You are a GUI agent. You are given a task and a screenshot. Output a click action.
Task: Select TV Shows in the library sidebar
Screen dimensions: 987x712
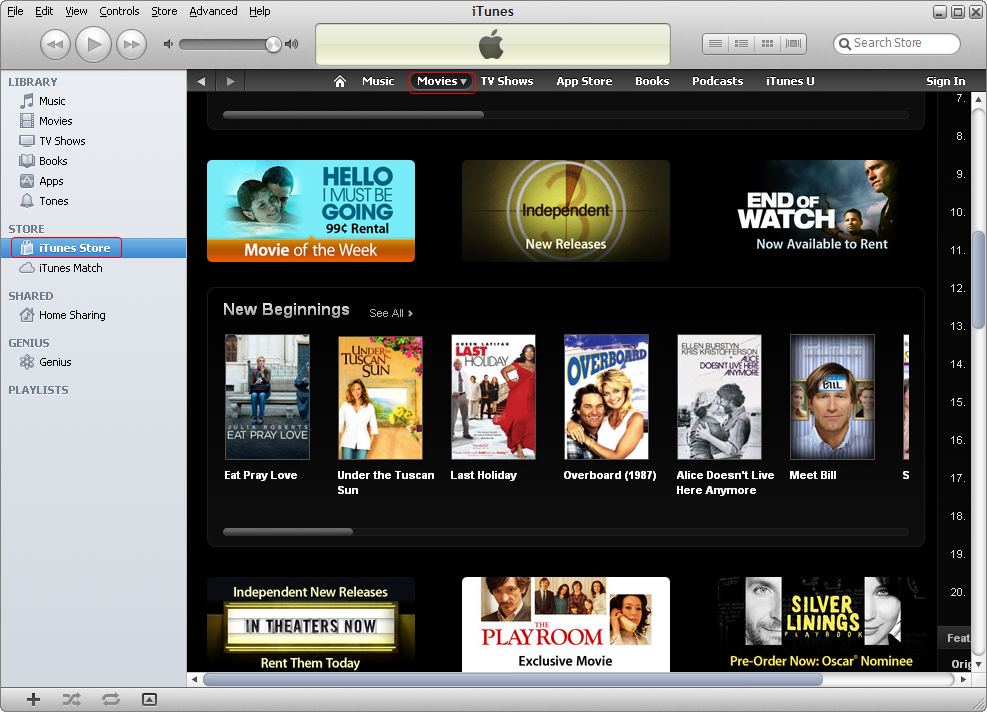(x=93, y=142)
